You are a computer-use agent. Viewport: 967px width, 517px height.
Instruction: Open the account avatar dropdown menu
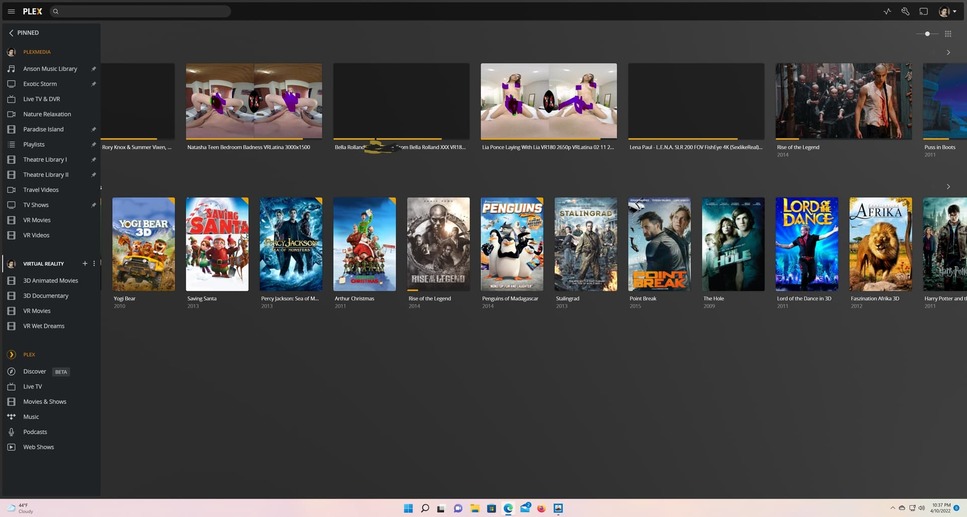(x=947, y=11)
